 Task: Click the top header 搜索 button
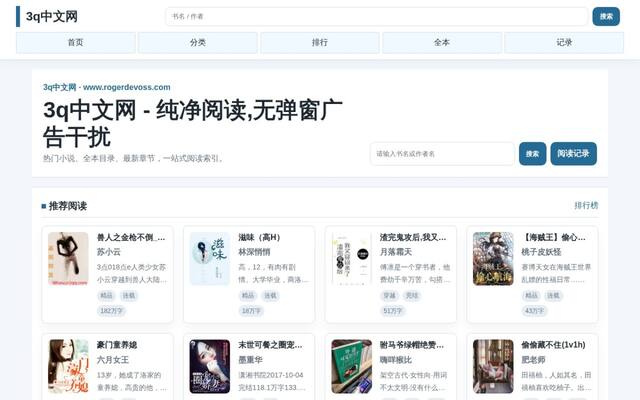coord(606,16)
